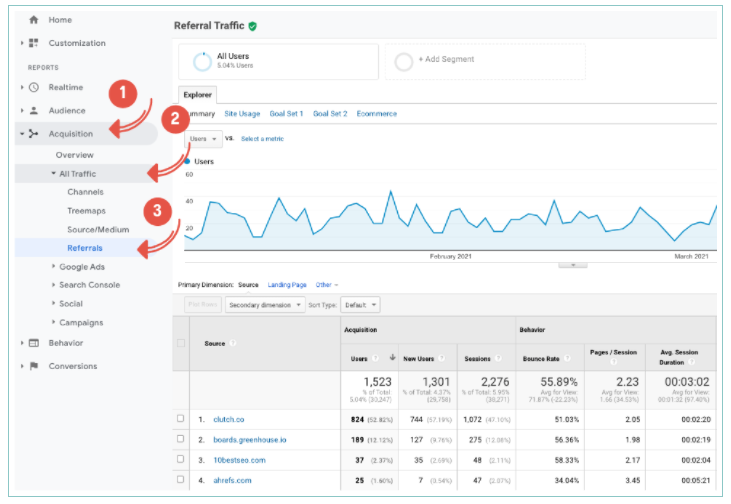The height and width of the screenshot is (504, 731).
Task: Open the Sort Type Default dropdown
Action: tap(360, 305)
